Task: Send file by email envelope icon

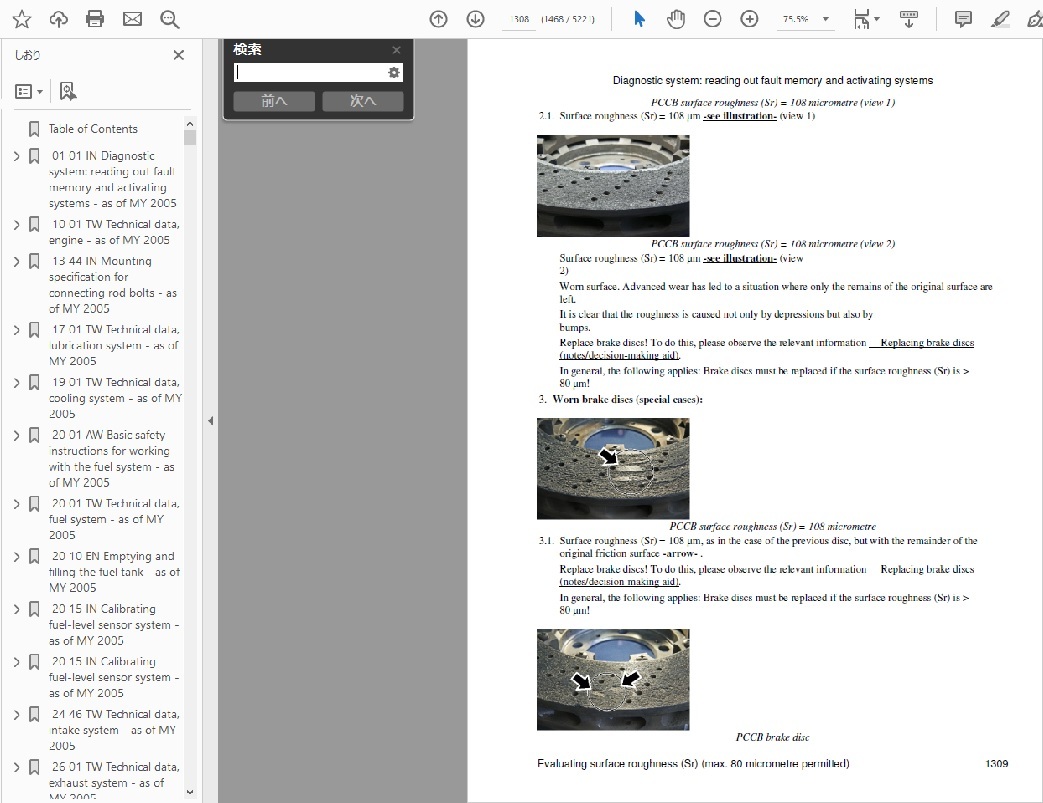Action: (x=132, y=19)
